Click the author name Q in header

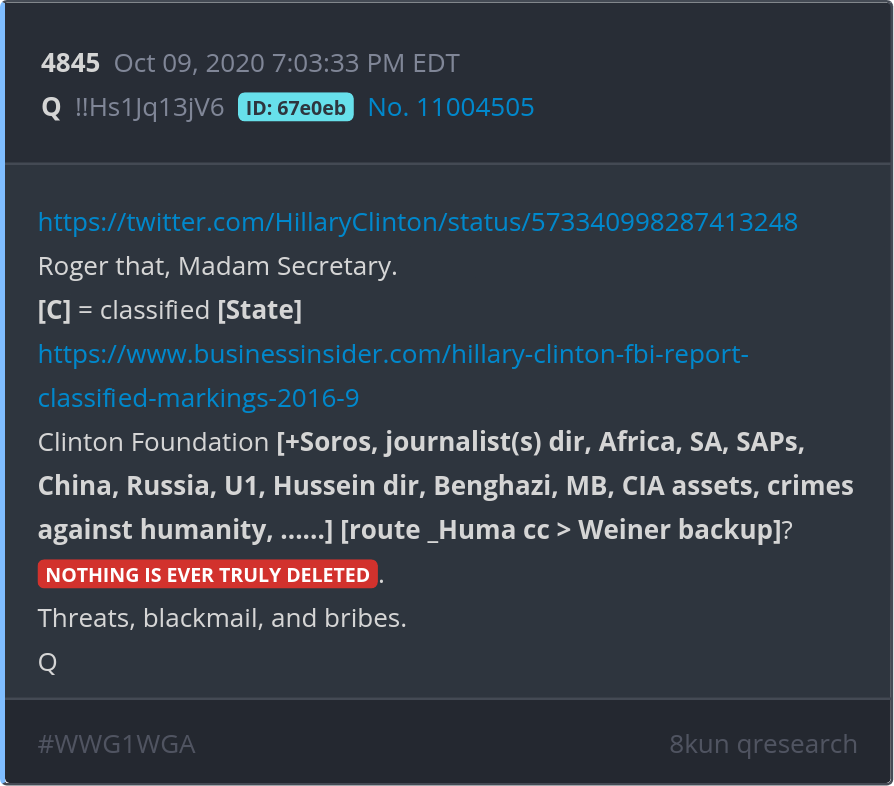(51, 107)
